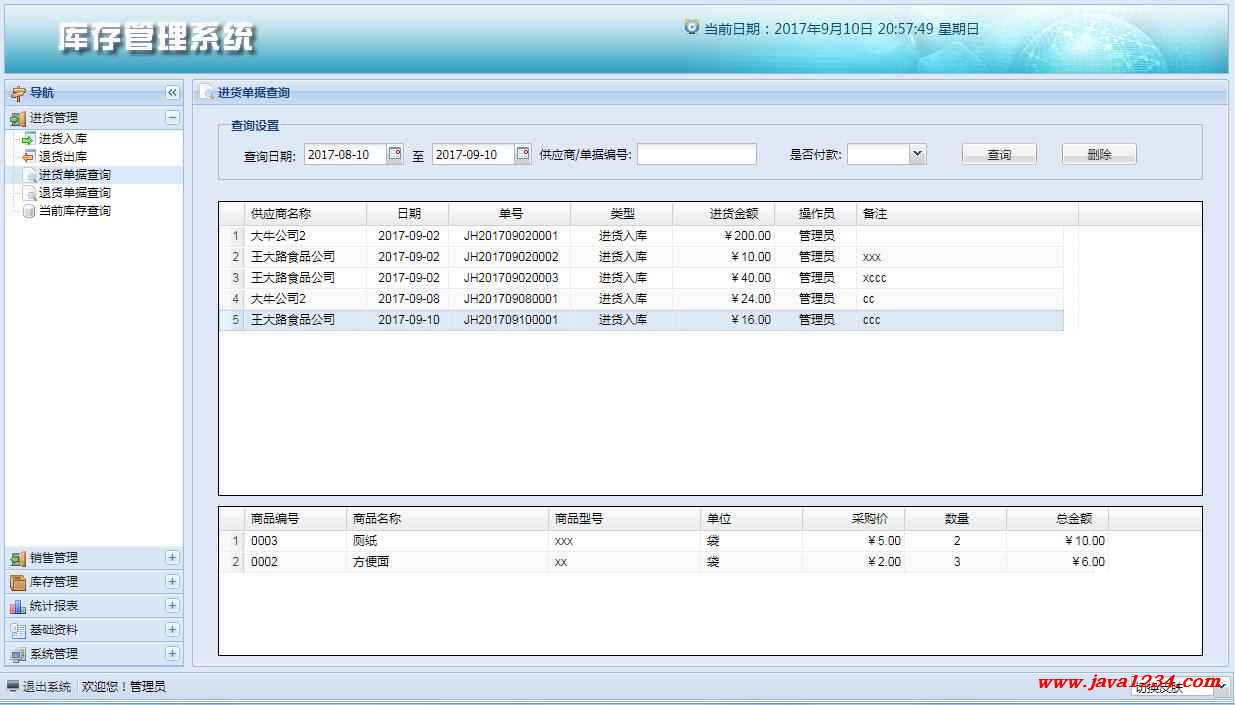Click the 查询 search button
The height and width of the screenshot is (705, 1235).
999,154
